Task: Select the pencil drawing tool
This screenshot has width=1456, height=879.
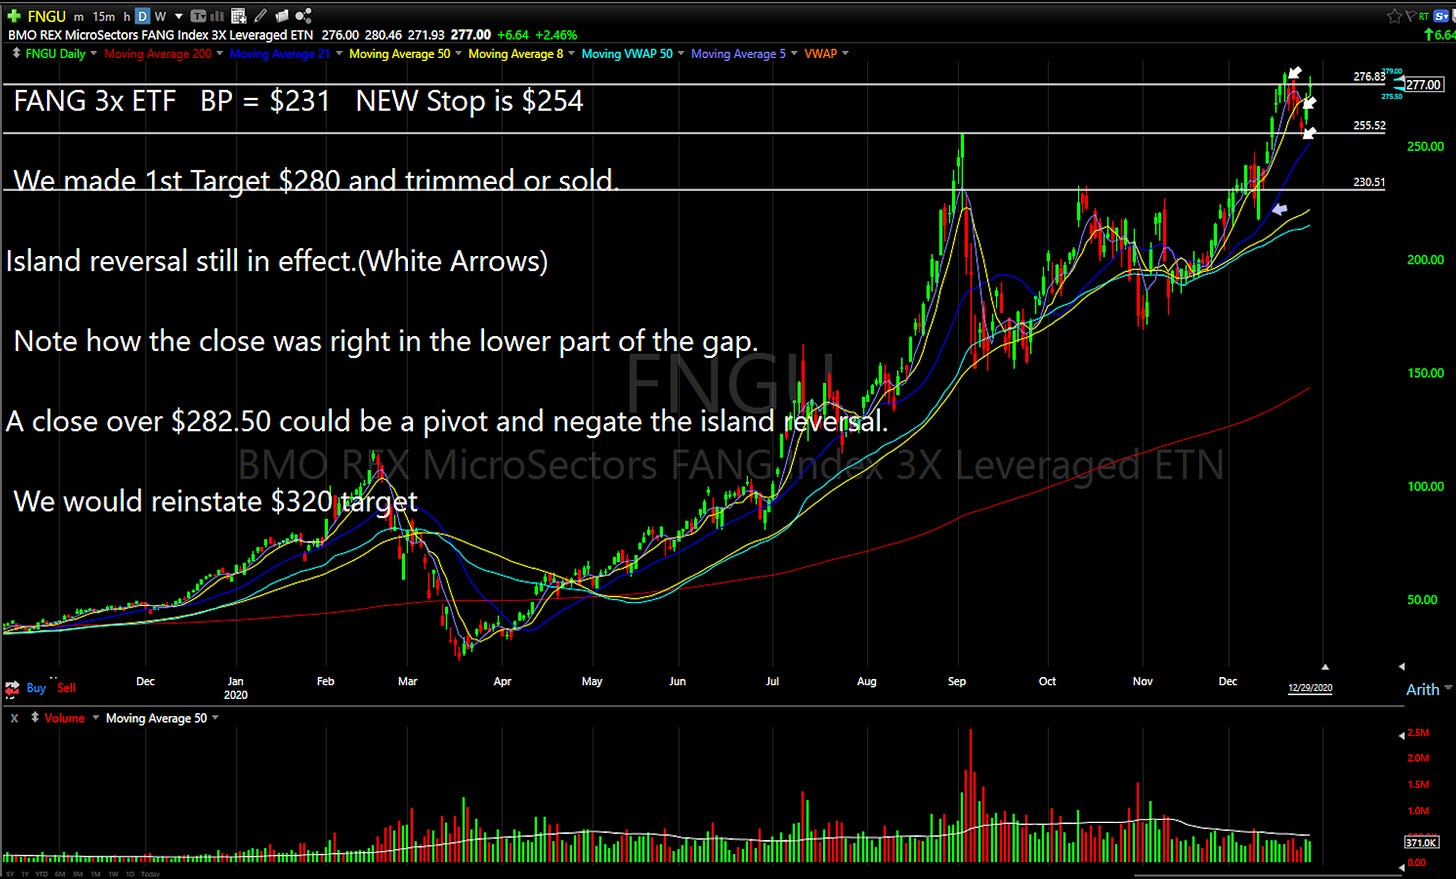Action: [x=260, y=16]
